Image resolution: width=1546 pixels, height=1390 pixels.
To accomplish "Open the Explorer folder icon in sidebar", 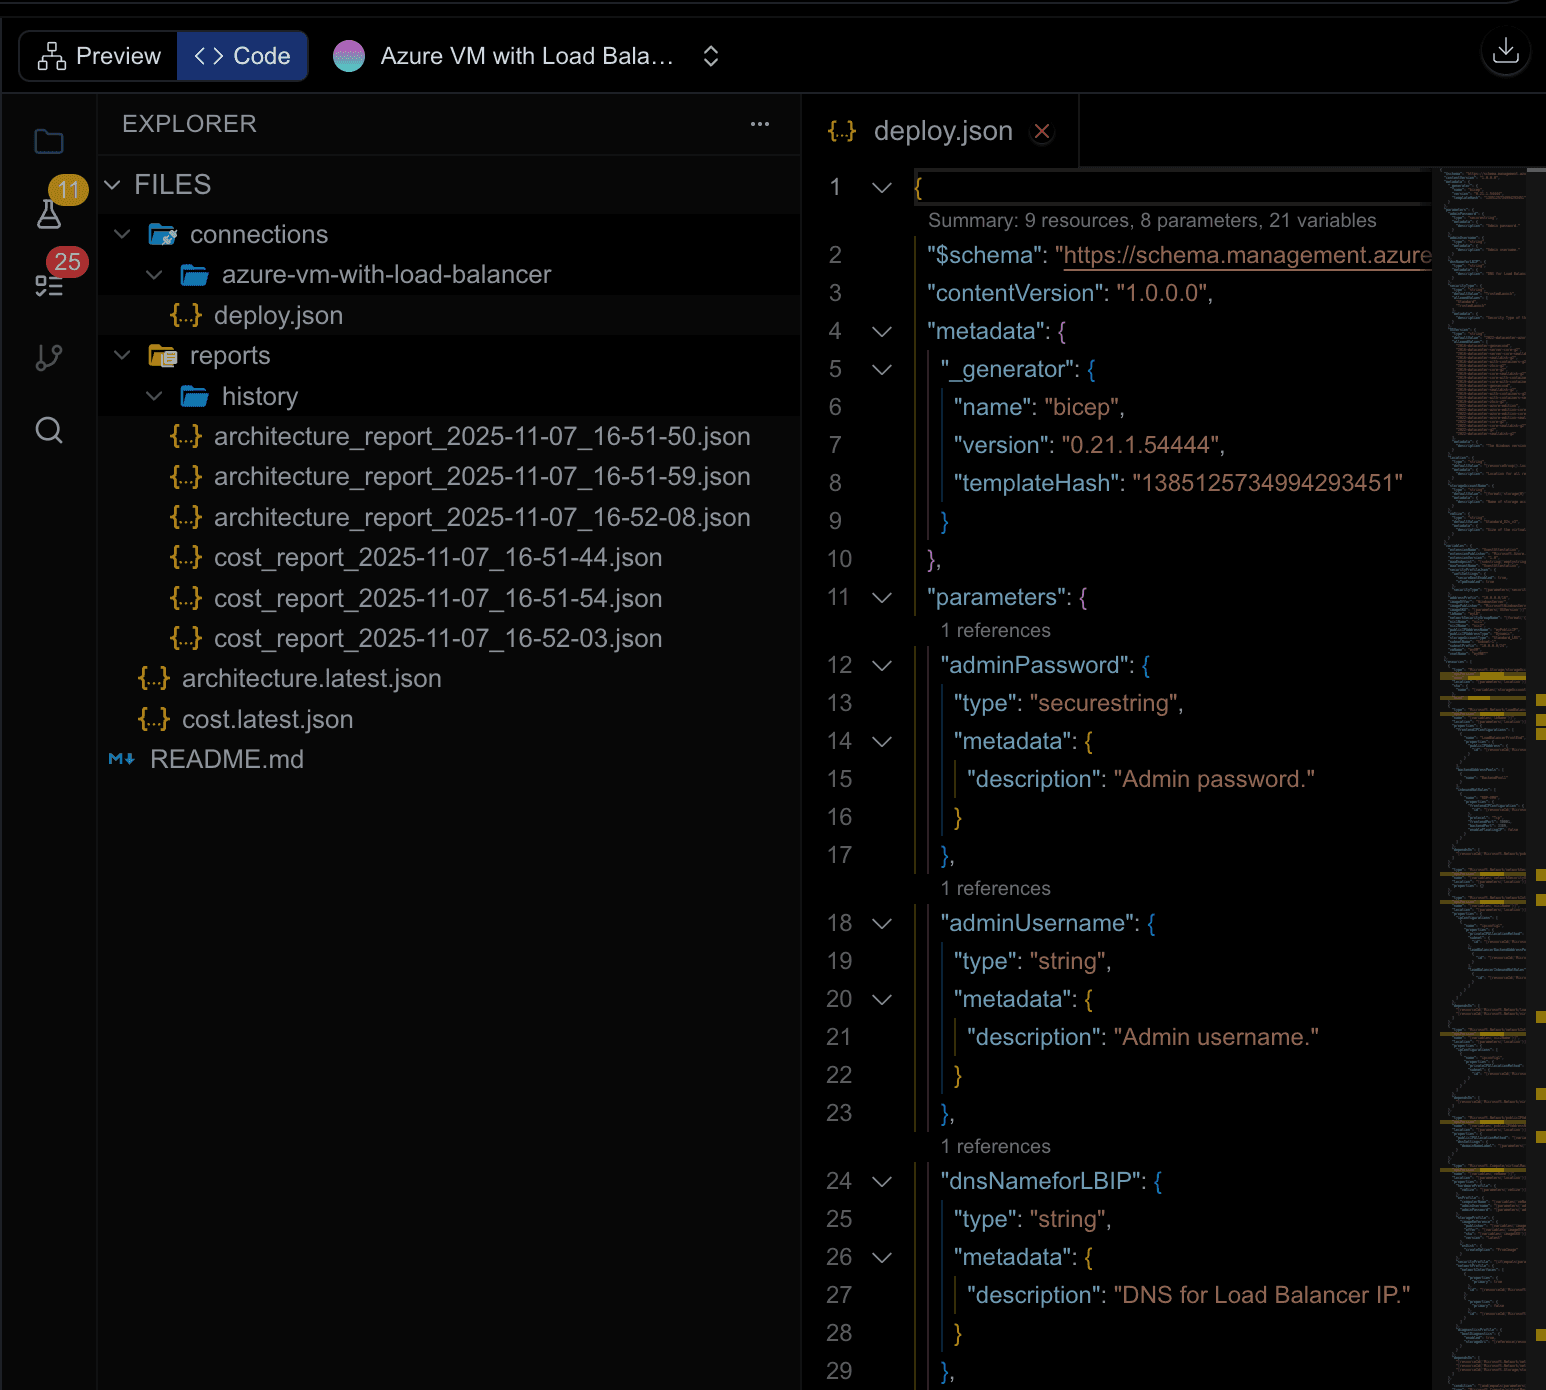I will click(49, 142).
